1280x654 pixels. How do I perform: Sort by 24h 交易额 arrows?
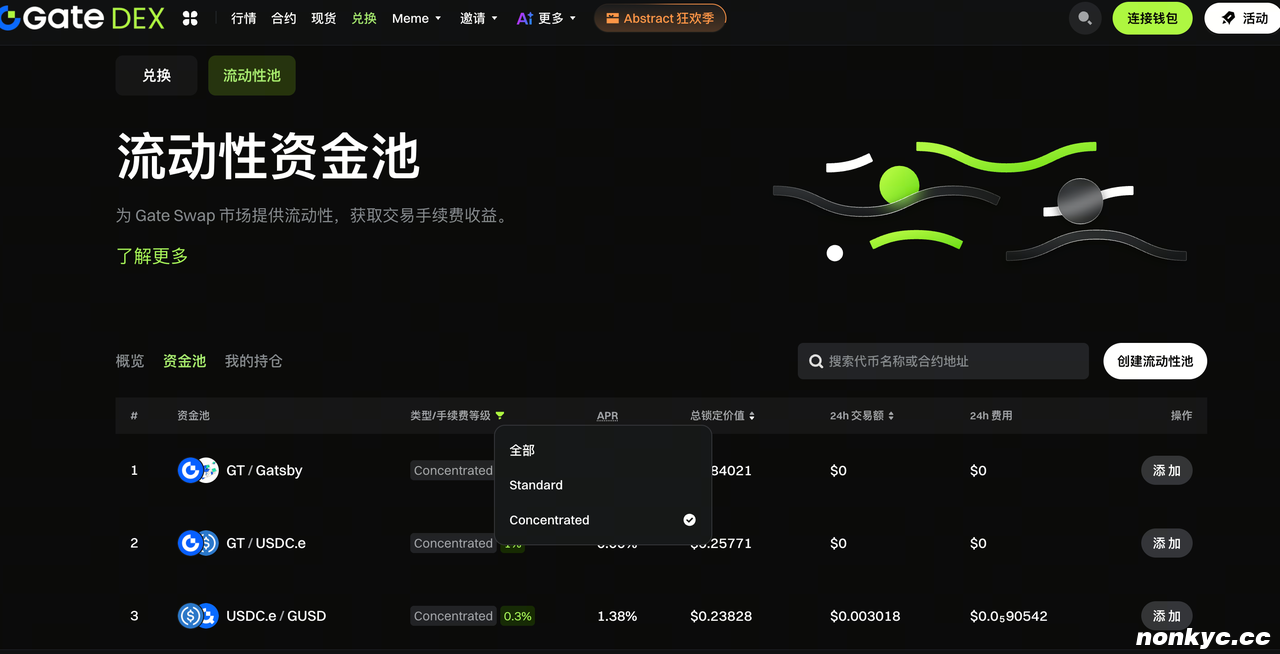[891, 416]
